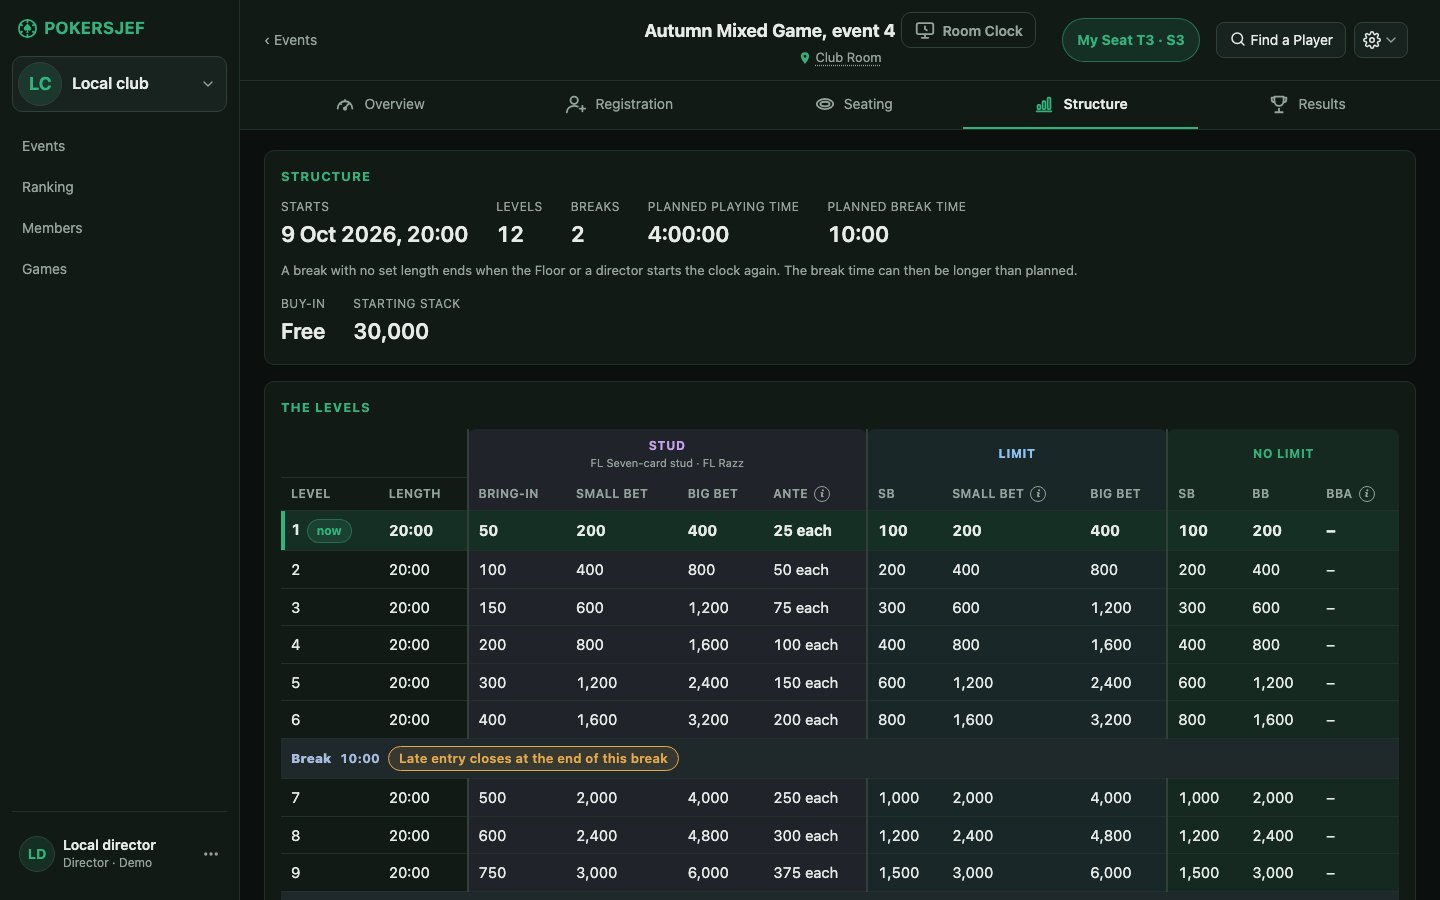The image size is (1440, 900).
Task: Switch to the Results tab
Action: tap(1307, 104)
